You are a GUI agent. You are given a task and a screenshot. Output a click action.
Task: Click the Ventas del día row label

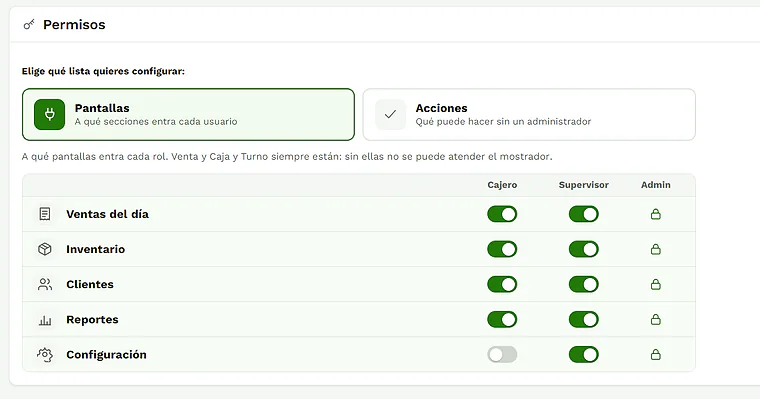click(x=108, y=214)
